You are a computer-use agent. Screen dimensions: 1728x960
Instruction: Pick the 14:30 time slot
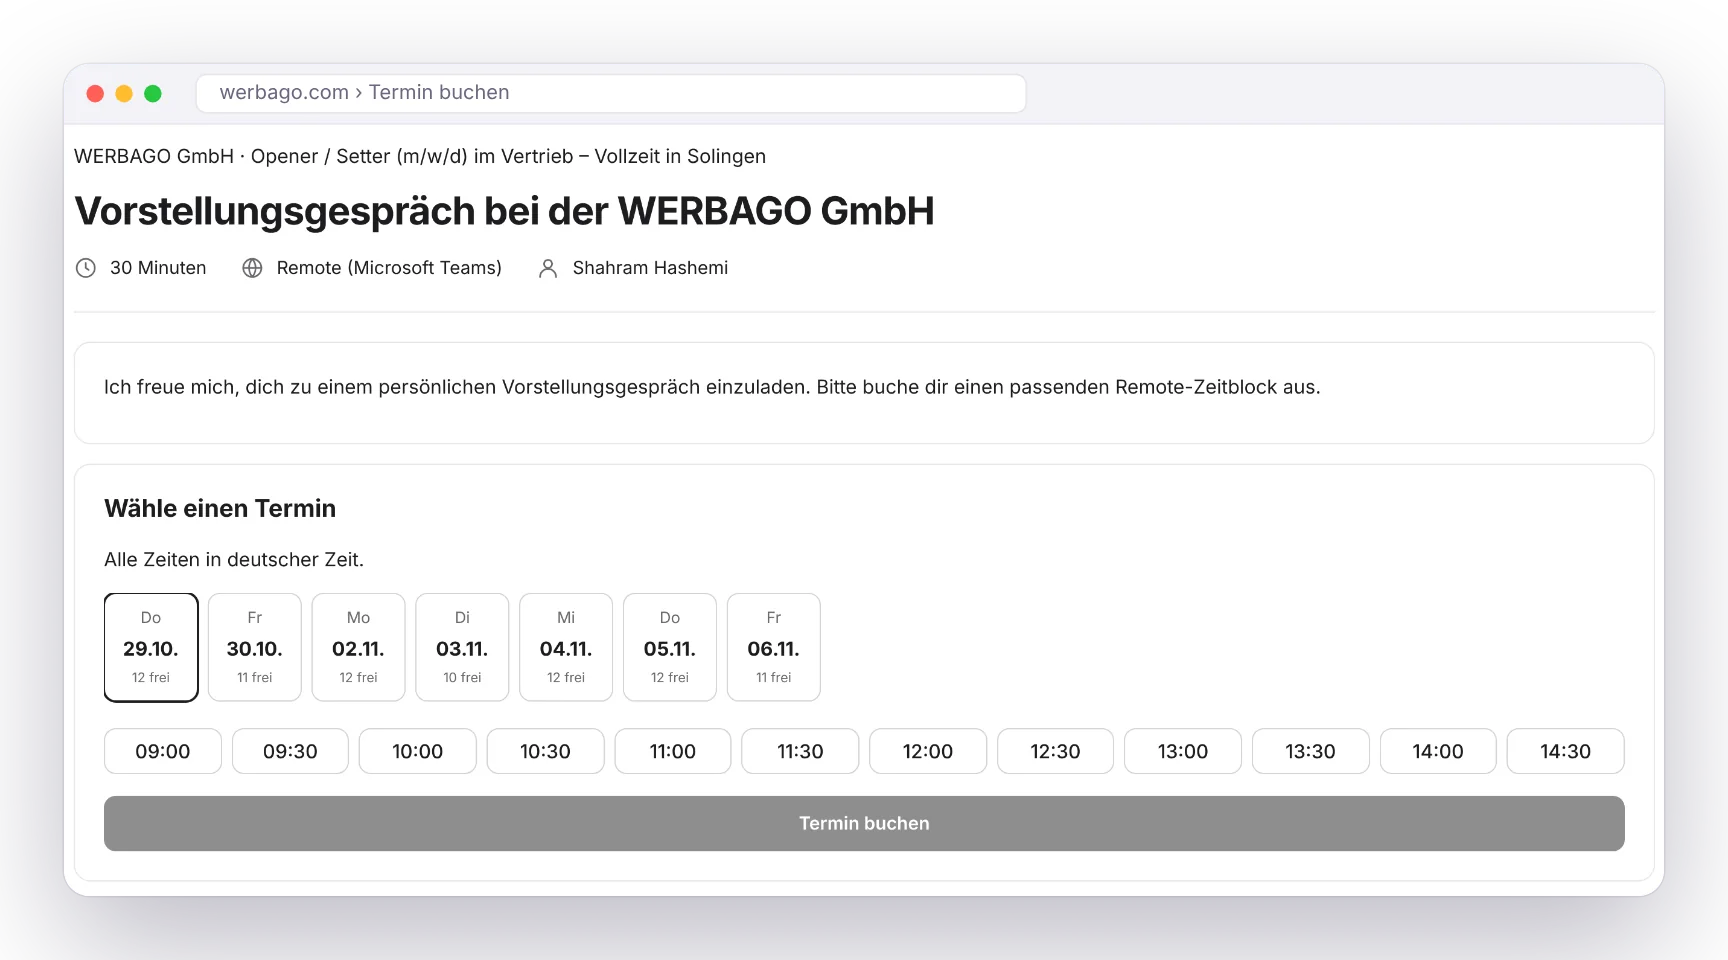pyautogui.click(x=1566, y=751)
